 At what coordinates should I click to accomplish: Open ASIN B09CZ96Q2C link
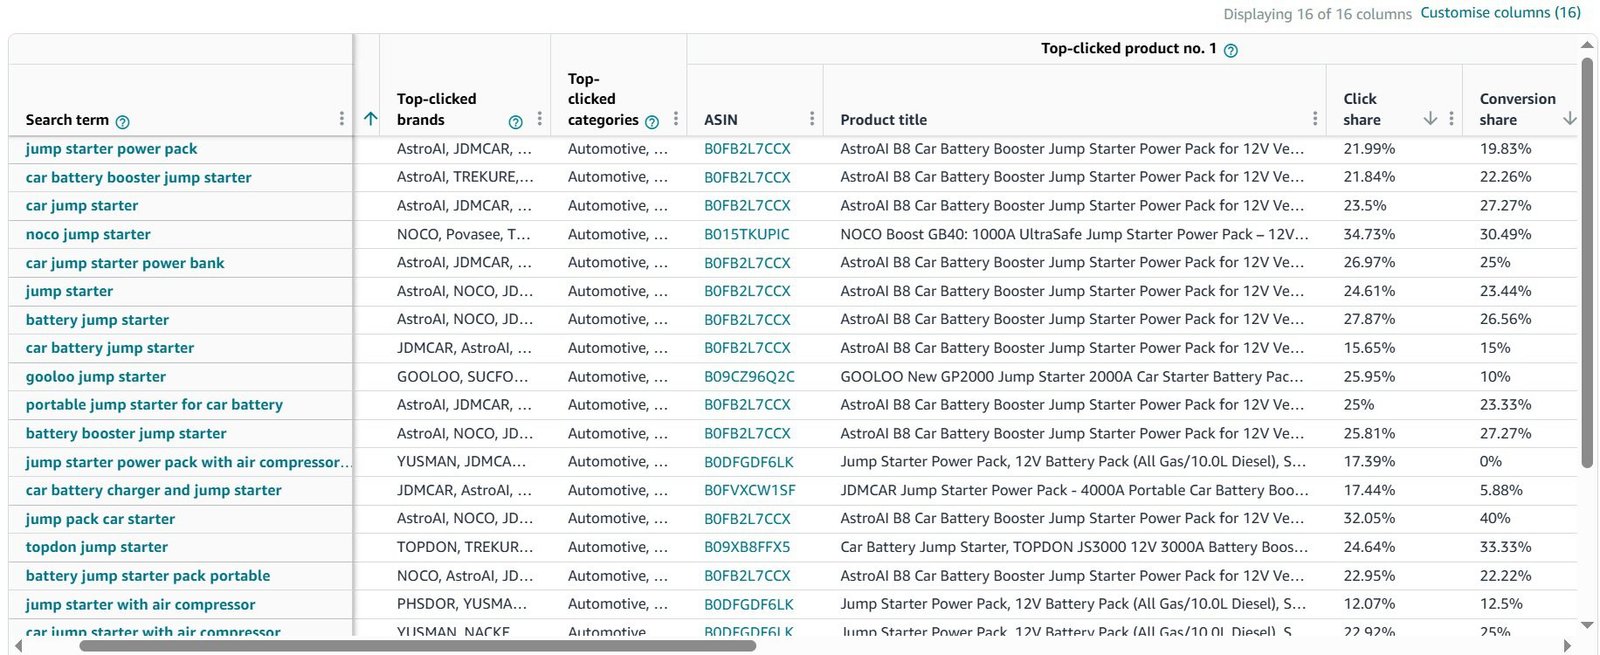pos(749,377)
